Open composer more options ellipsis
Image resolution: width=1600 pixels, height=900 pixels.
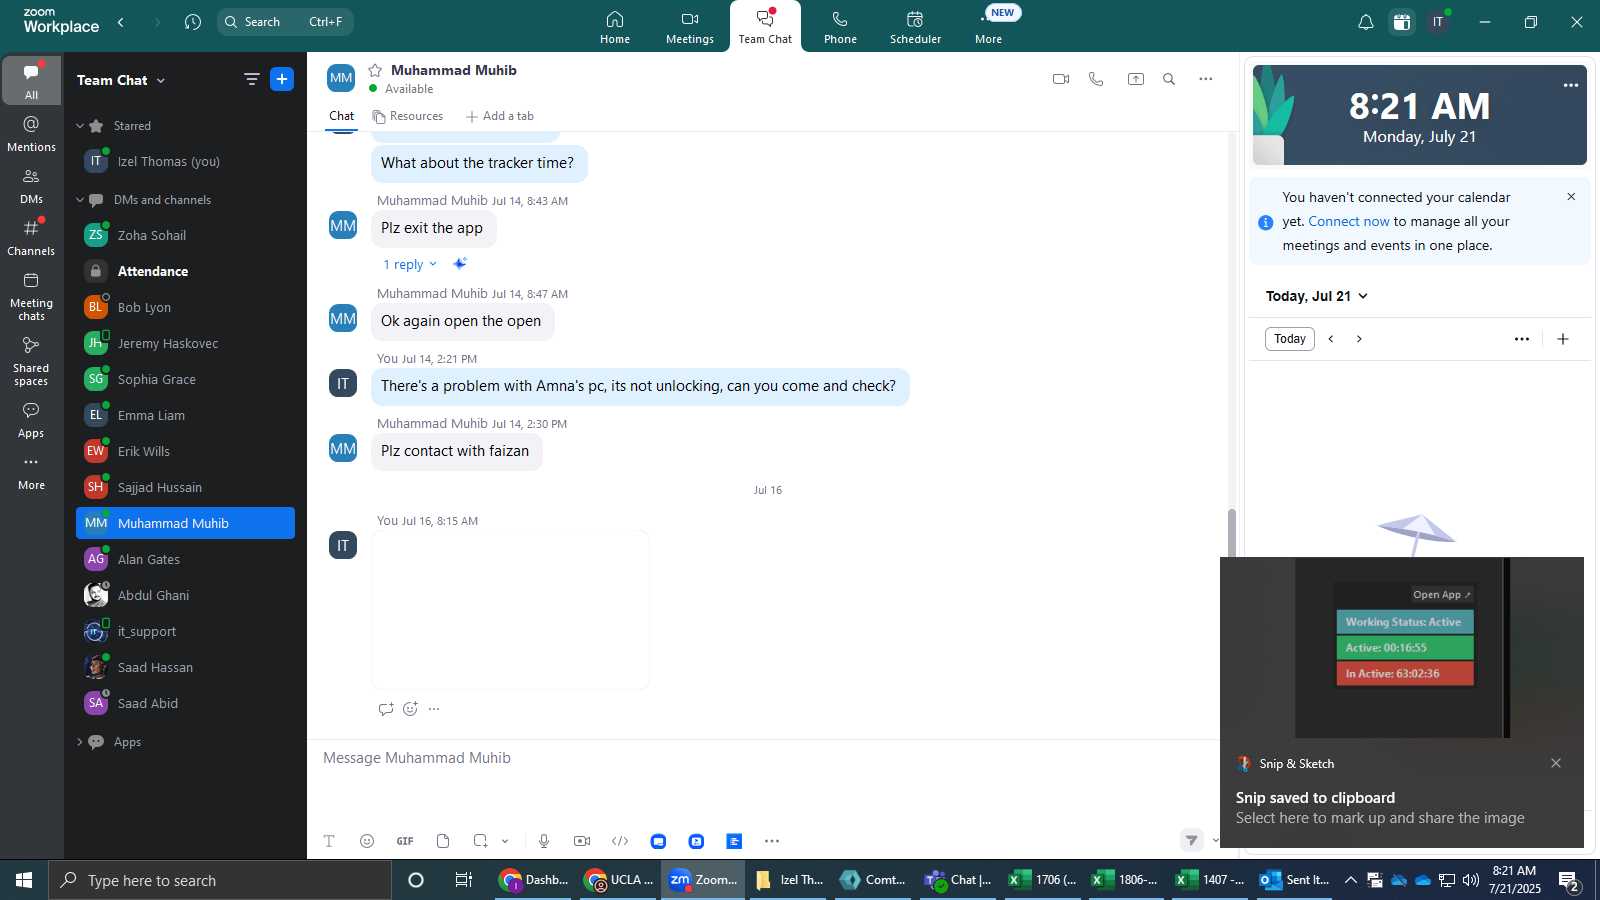[772, 841]
